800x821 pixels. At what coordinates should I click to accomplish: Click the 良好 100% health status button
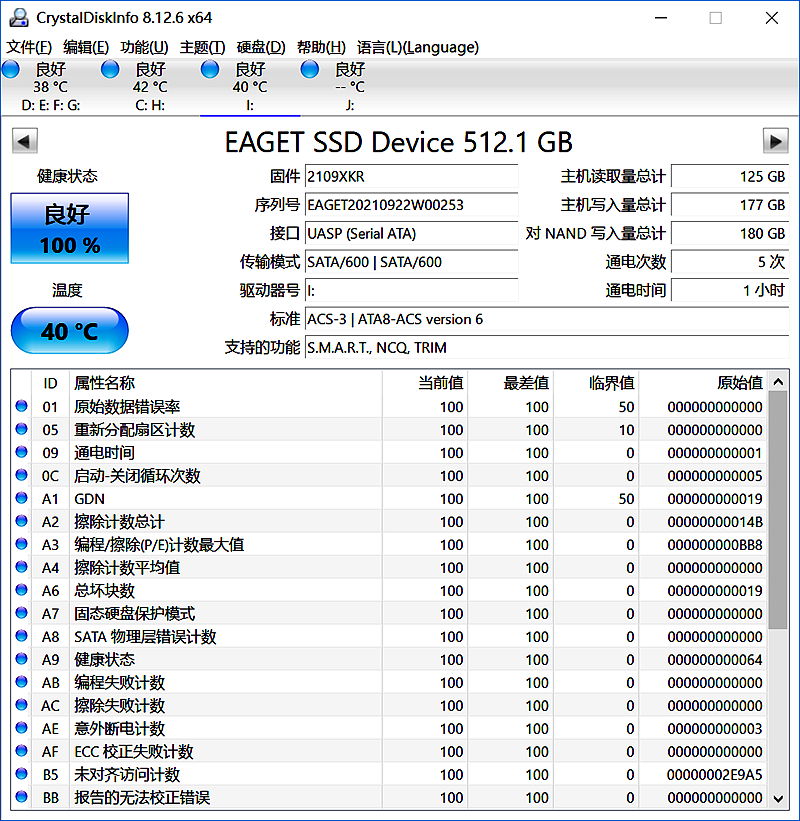(69, 228)
